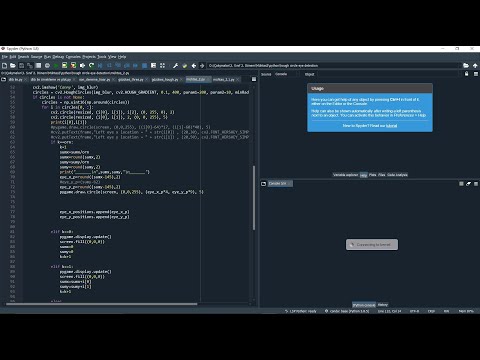
Task: Start debugging with the Debug file icon
Action: coord(100,66)
